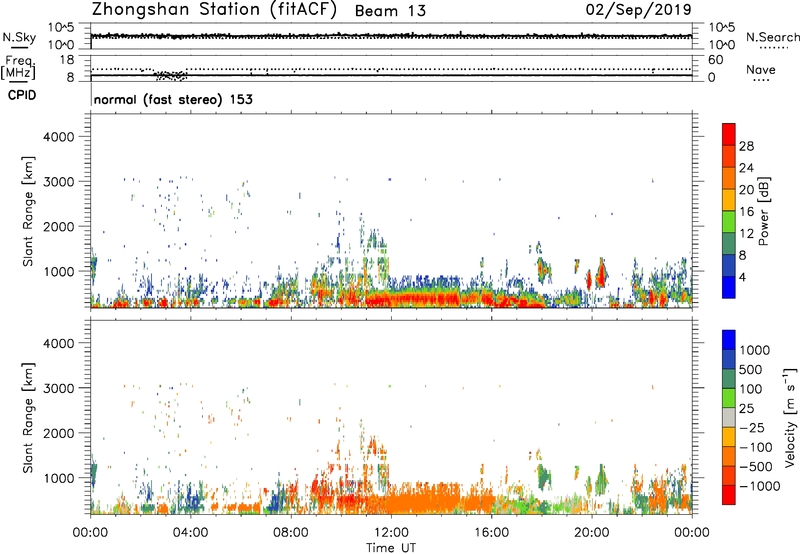Click the '08:00' time tick label
Viewport: 800px width, 554px height.
(x=291, y=533)
